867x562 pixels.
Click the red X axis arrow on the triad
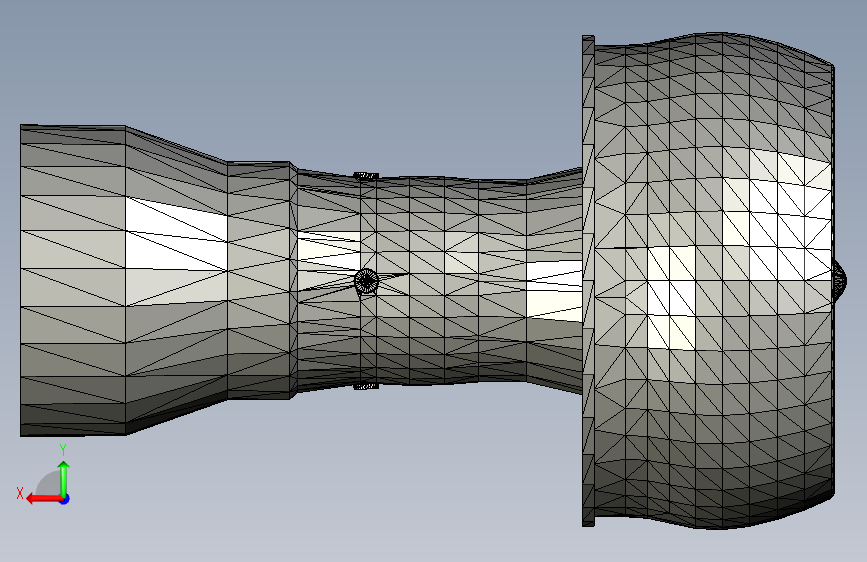pos(43,499)
